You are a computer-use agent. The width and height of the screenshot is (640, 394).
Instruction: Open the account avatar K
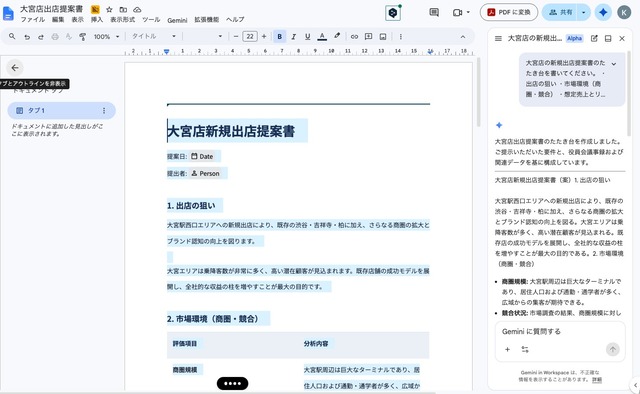tap(624, 12)
